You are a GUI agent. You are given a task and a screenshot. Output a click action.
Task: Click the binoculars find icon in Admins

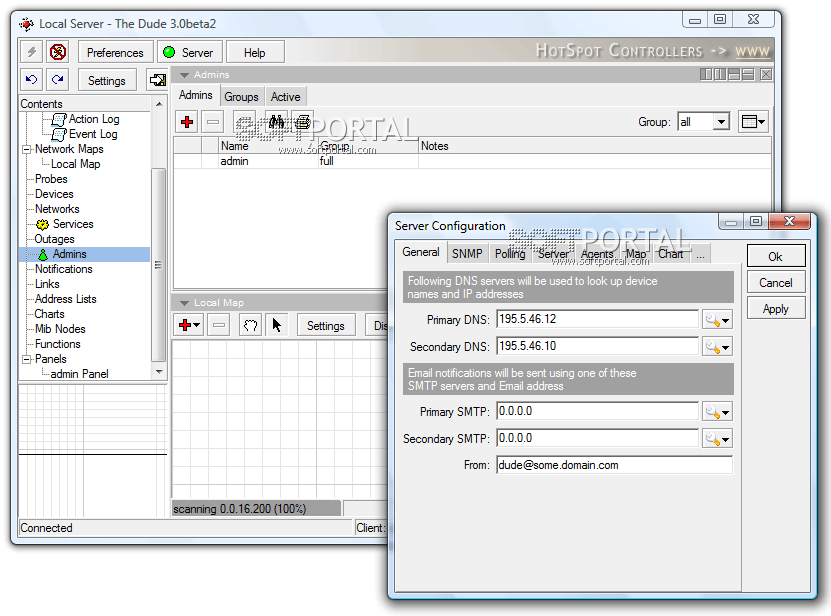tap(276, 122)
